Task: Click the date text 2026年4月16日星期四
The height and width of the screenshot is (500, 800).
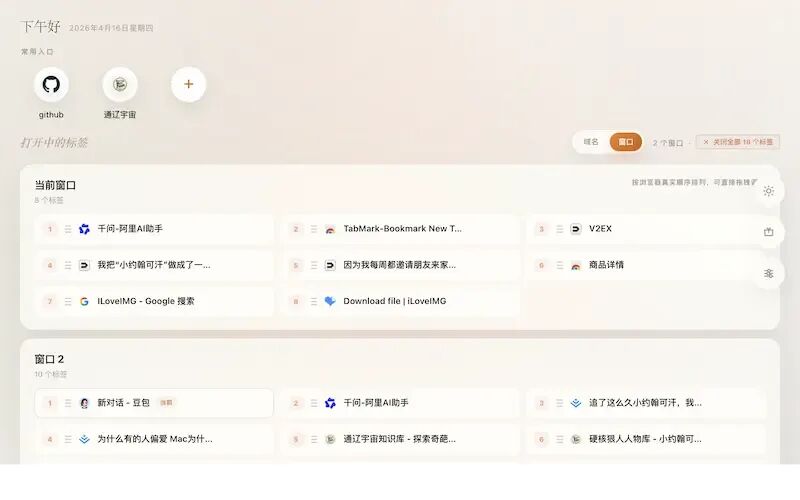Action: [111, 28]
